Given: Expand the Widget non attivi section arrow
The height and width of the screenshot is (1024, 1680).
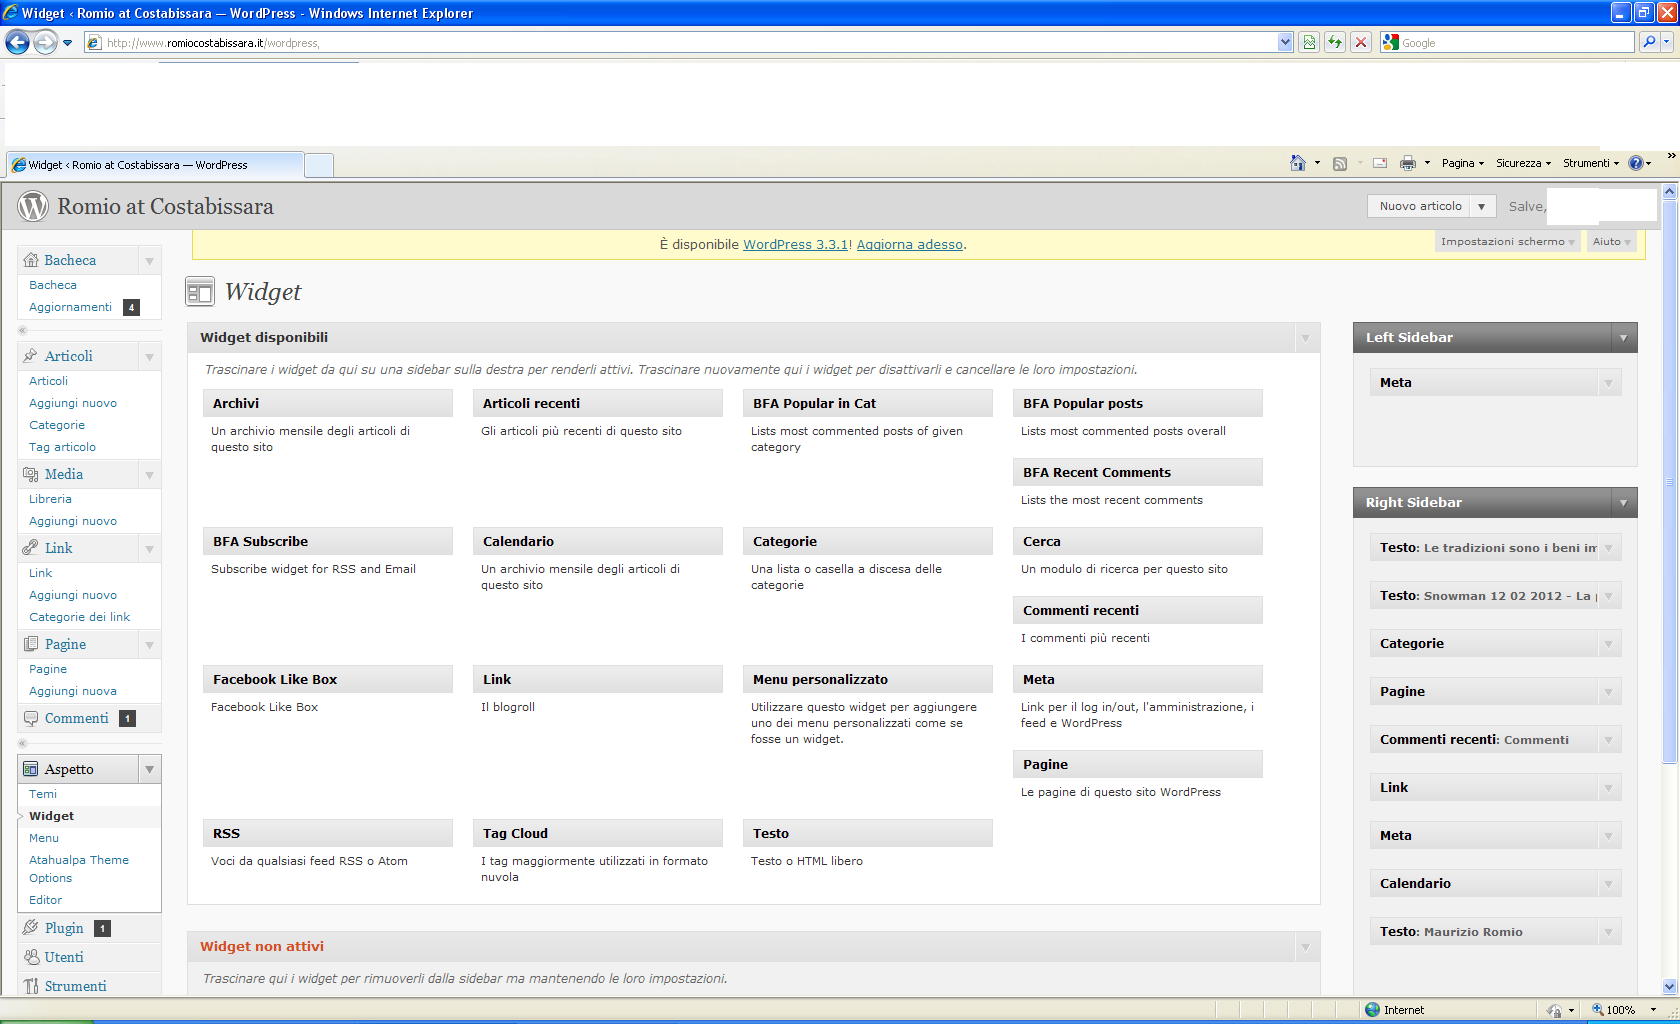Looking at the screenshot, I should 1305,947.
